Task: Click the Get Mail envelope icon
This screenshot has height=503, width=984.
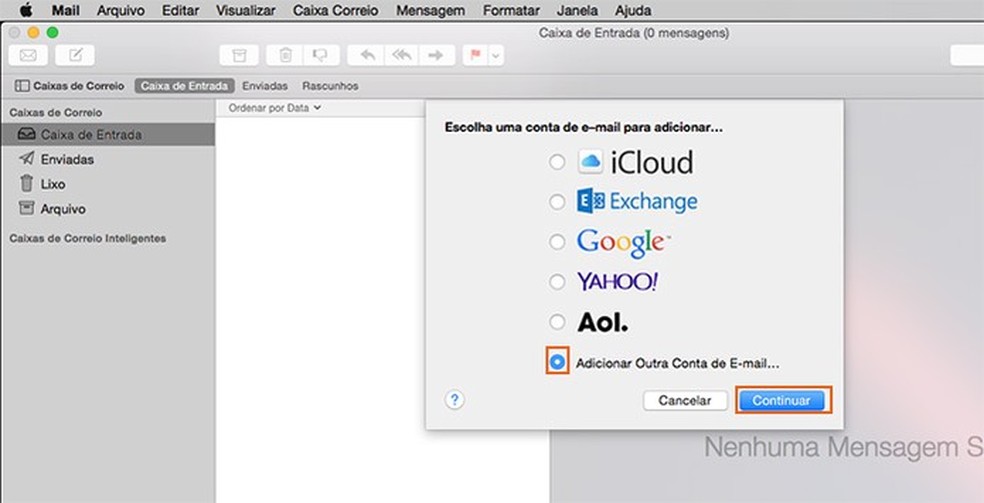Action: pos(28,55)
